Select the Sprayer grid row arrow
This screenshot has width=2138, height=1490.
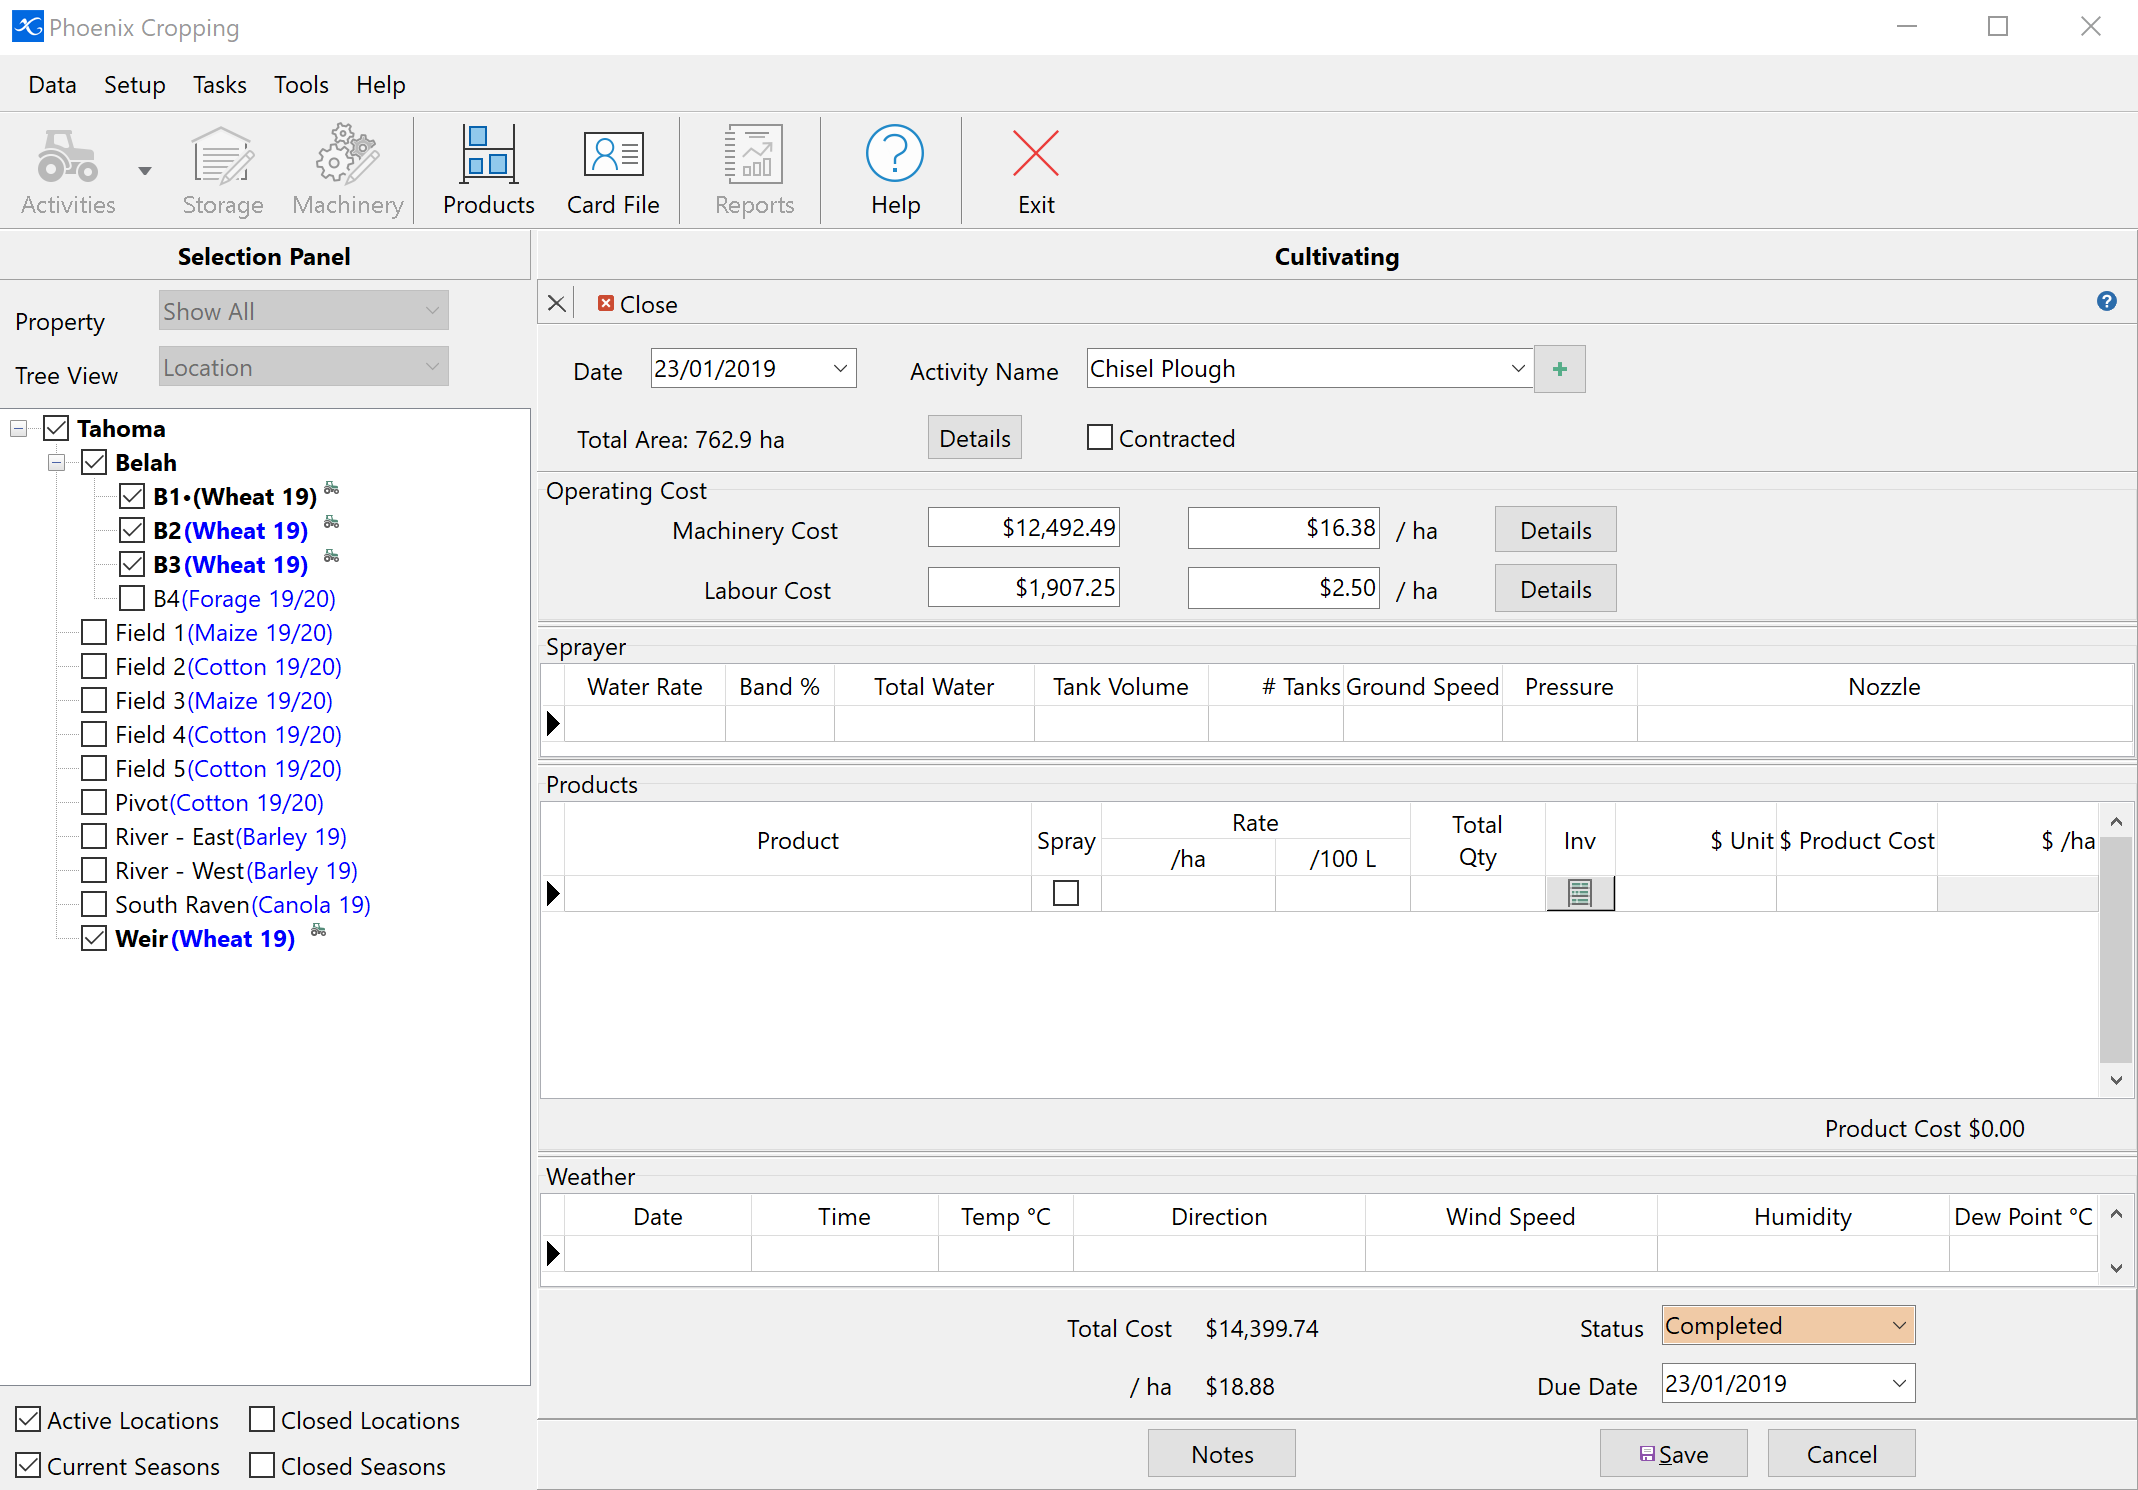tap(553, 723)
